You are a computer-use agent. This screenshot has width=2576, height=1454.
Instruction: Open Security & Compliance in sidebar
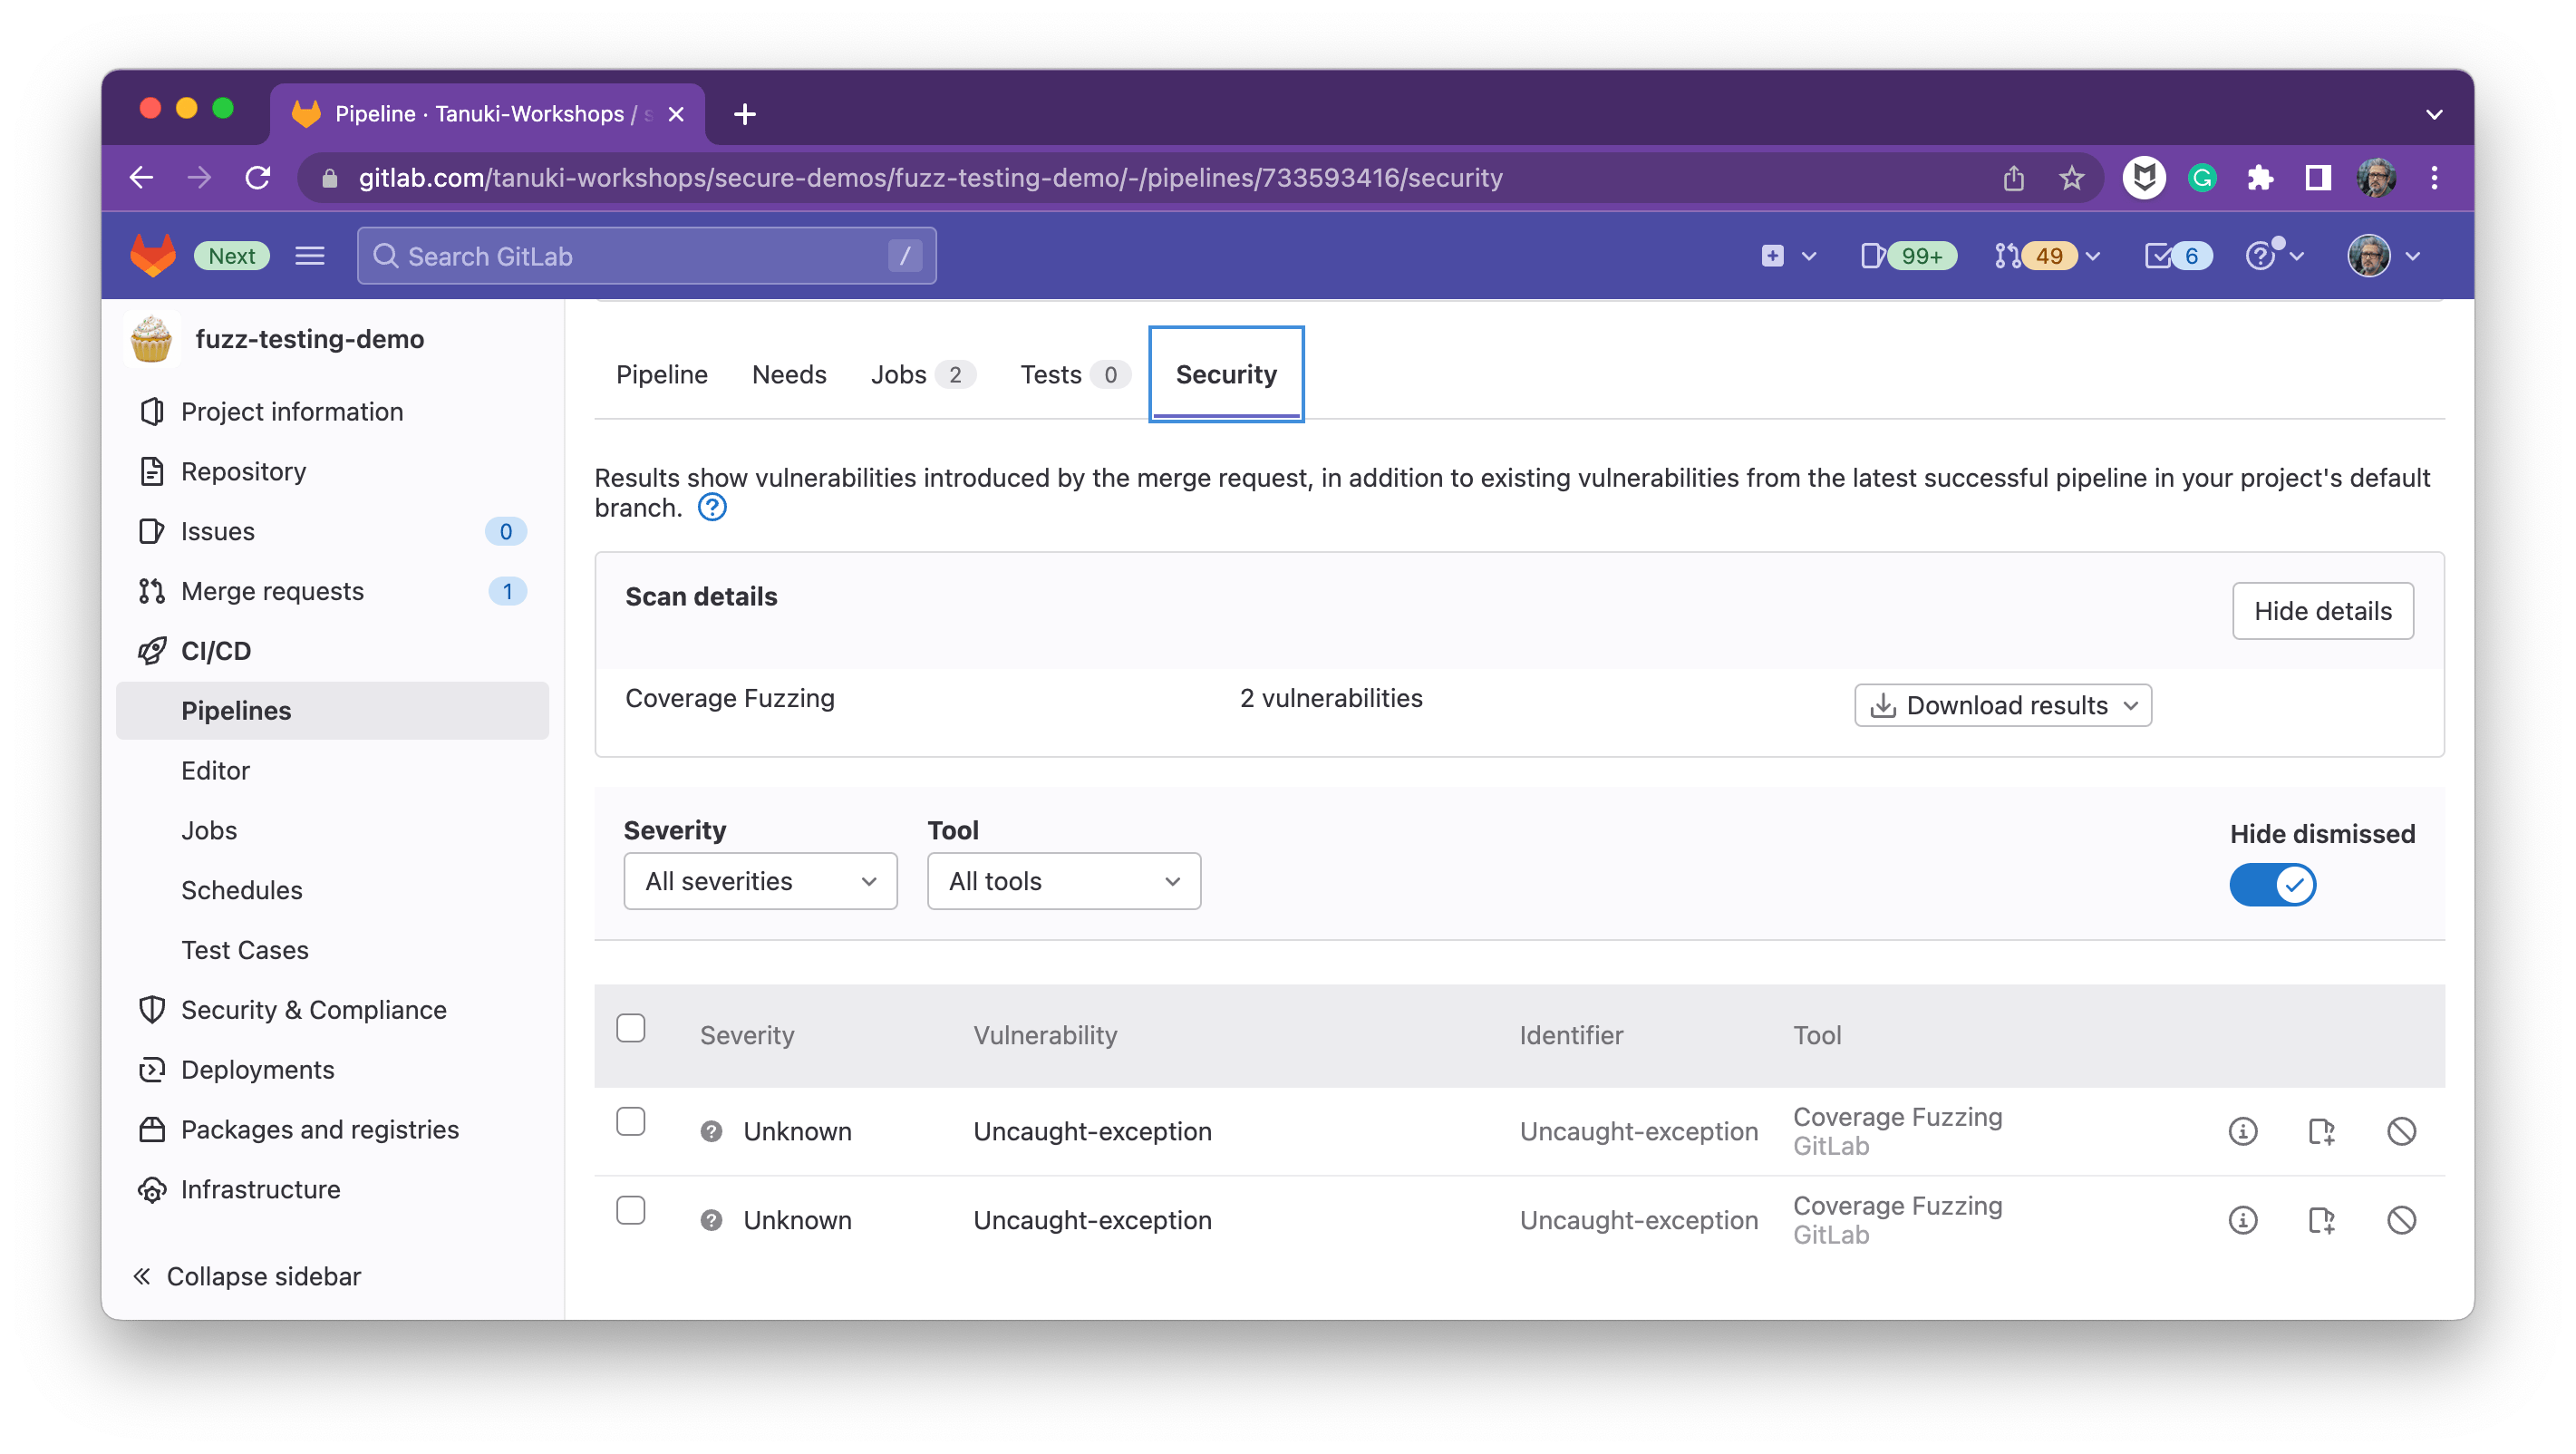(x=313, y=1010)
